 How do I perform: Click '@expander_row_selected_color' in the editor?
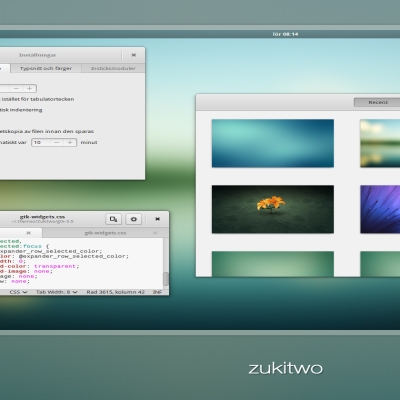point(72,256)
